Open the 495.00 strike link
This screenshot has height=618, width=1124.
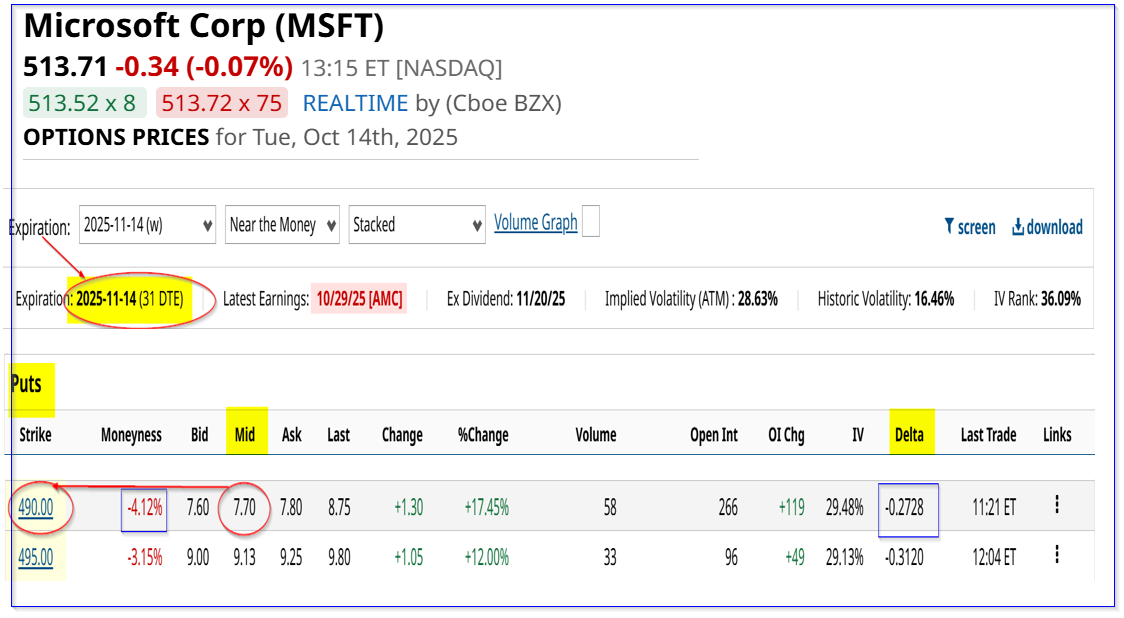[35, 557]
